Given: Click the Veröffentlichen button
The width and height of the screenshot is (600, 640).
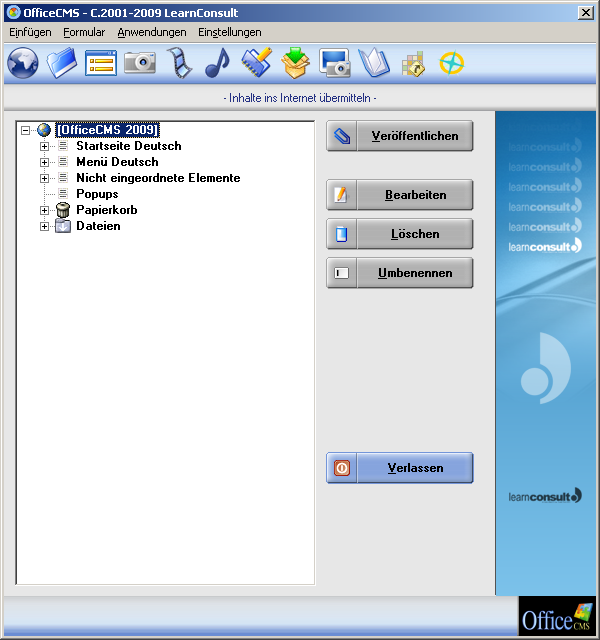Looking at the screenshot, I should click(400, 136).
